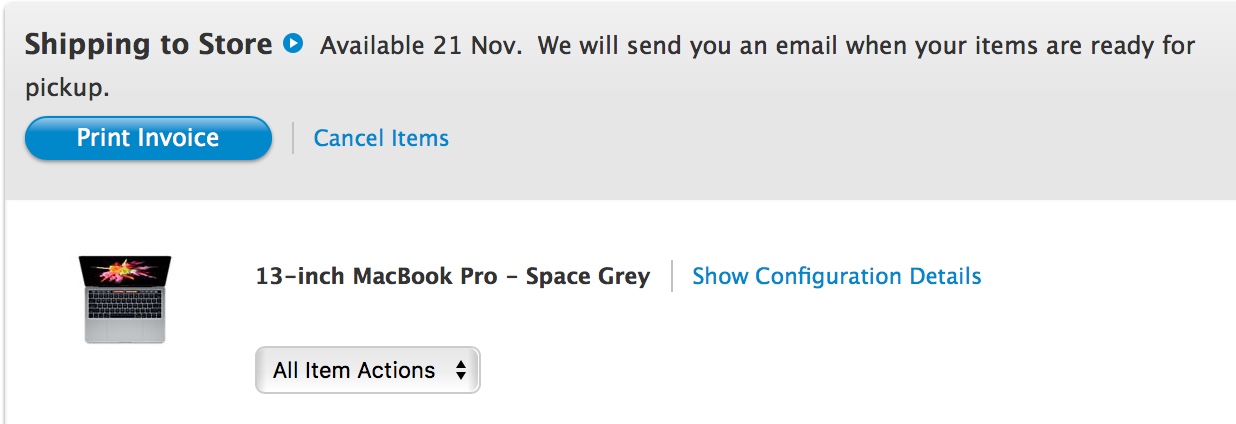Open the All Item Actions dropdown
This screenshot has width=1236, height=424.
pyautogui.click(x=367, y=370)
